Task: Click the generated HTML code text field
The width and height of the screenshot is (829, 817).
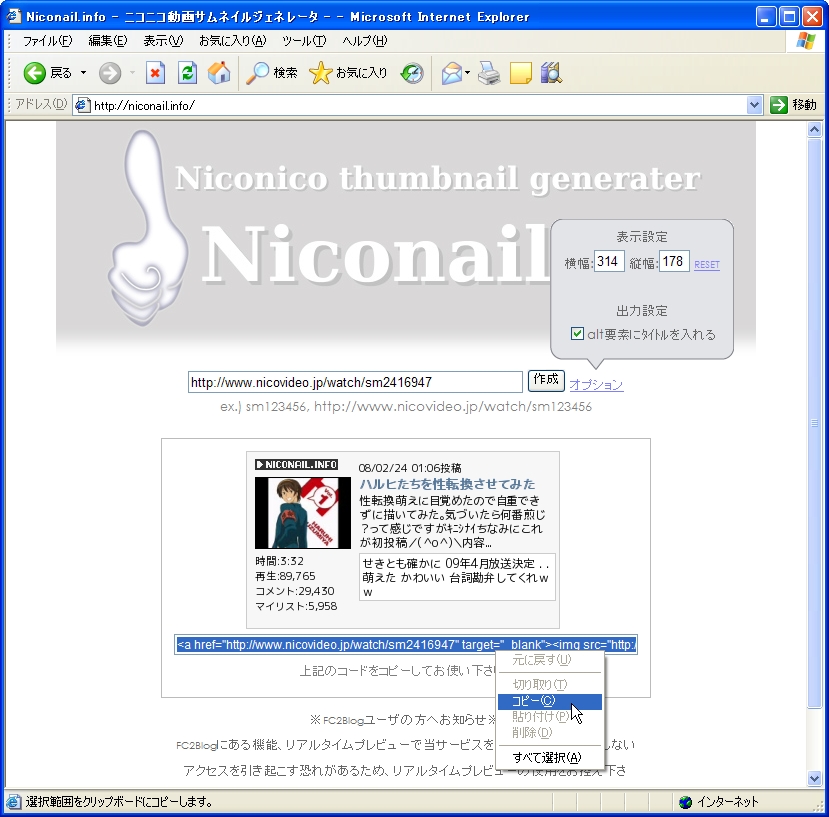Action: click(406, 645)
